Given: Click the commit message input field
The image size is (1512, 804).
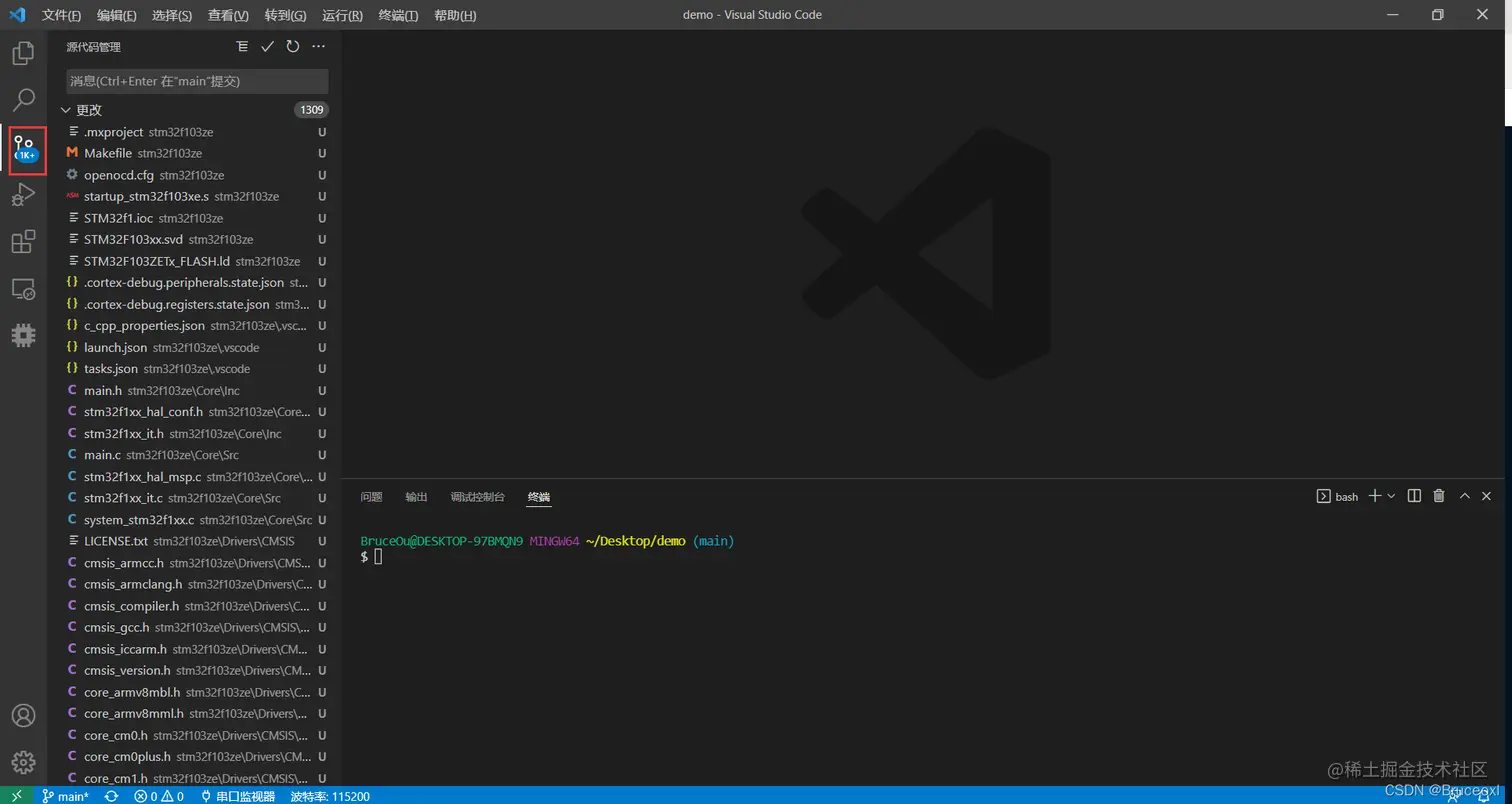Looking at the screenshot, I should click(x=197, y=81).
